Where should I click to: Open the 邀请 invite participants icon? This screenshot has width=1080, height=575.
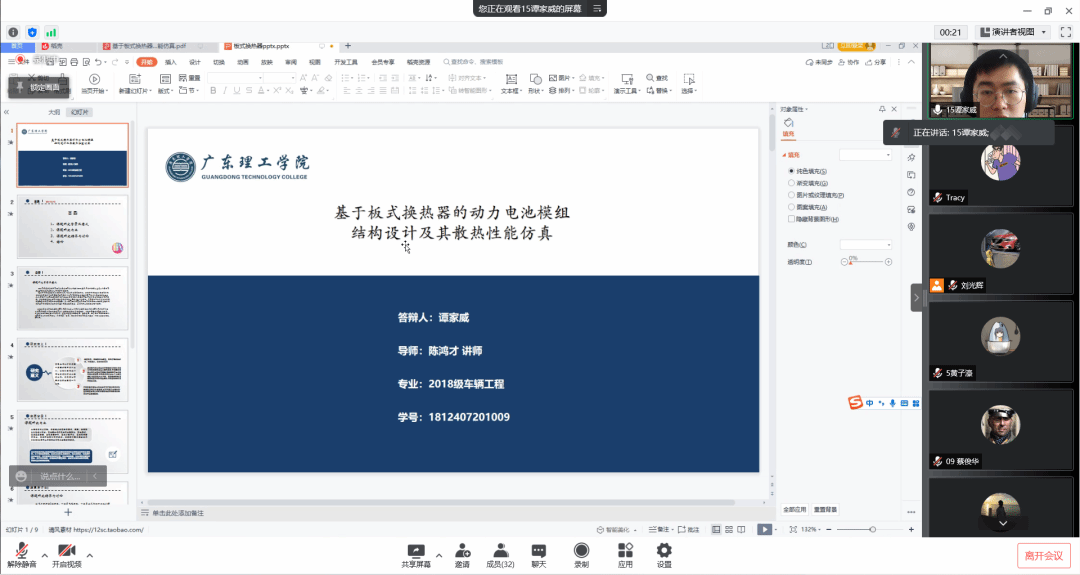coord(463,551)
